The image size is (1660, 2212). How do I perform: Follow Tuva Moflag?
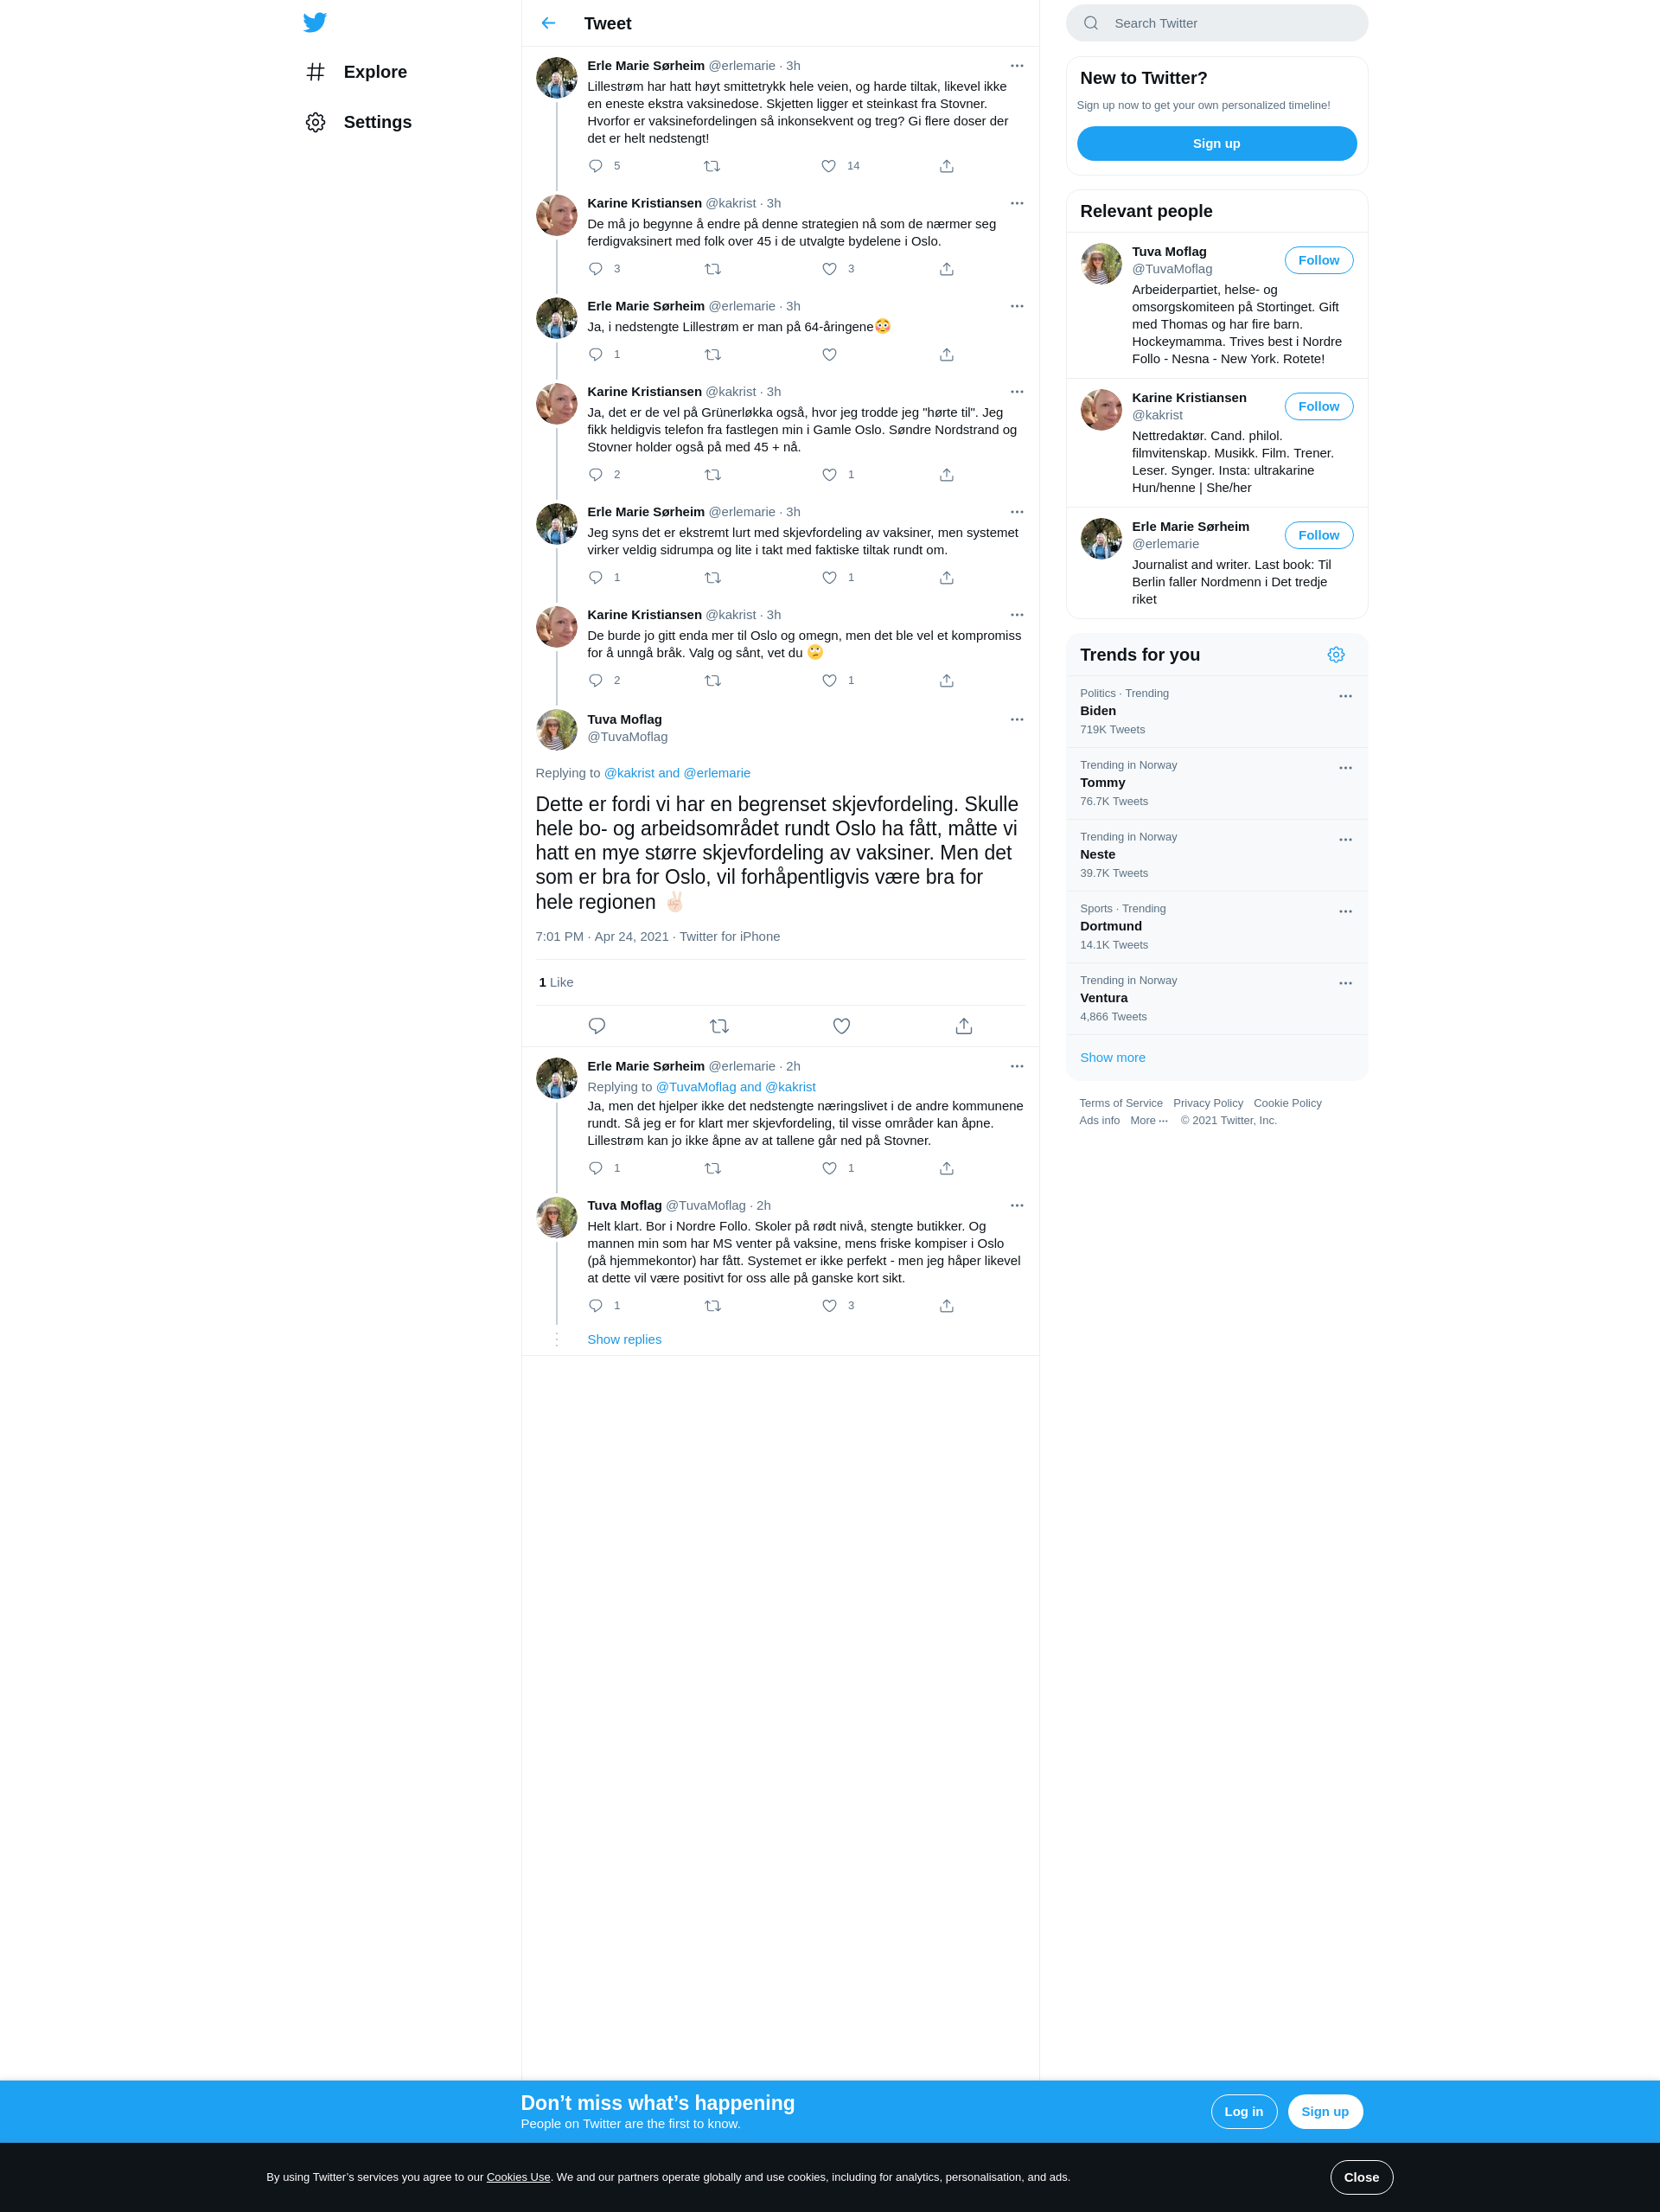[1318, 260]
